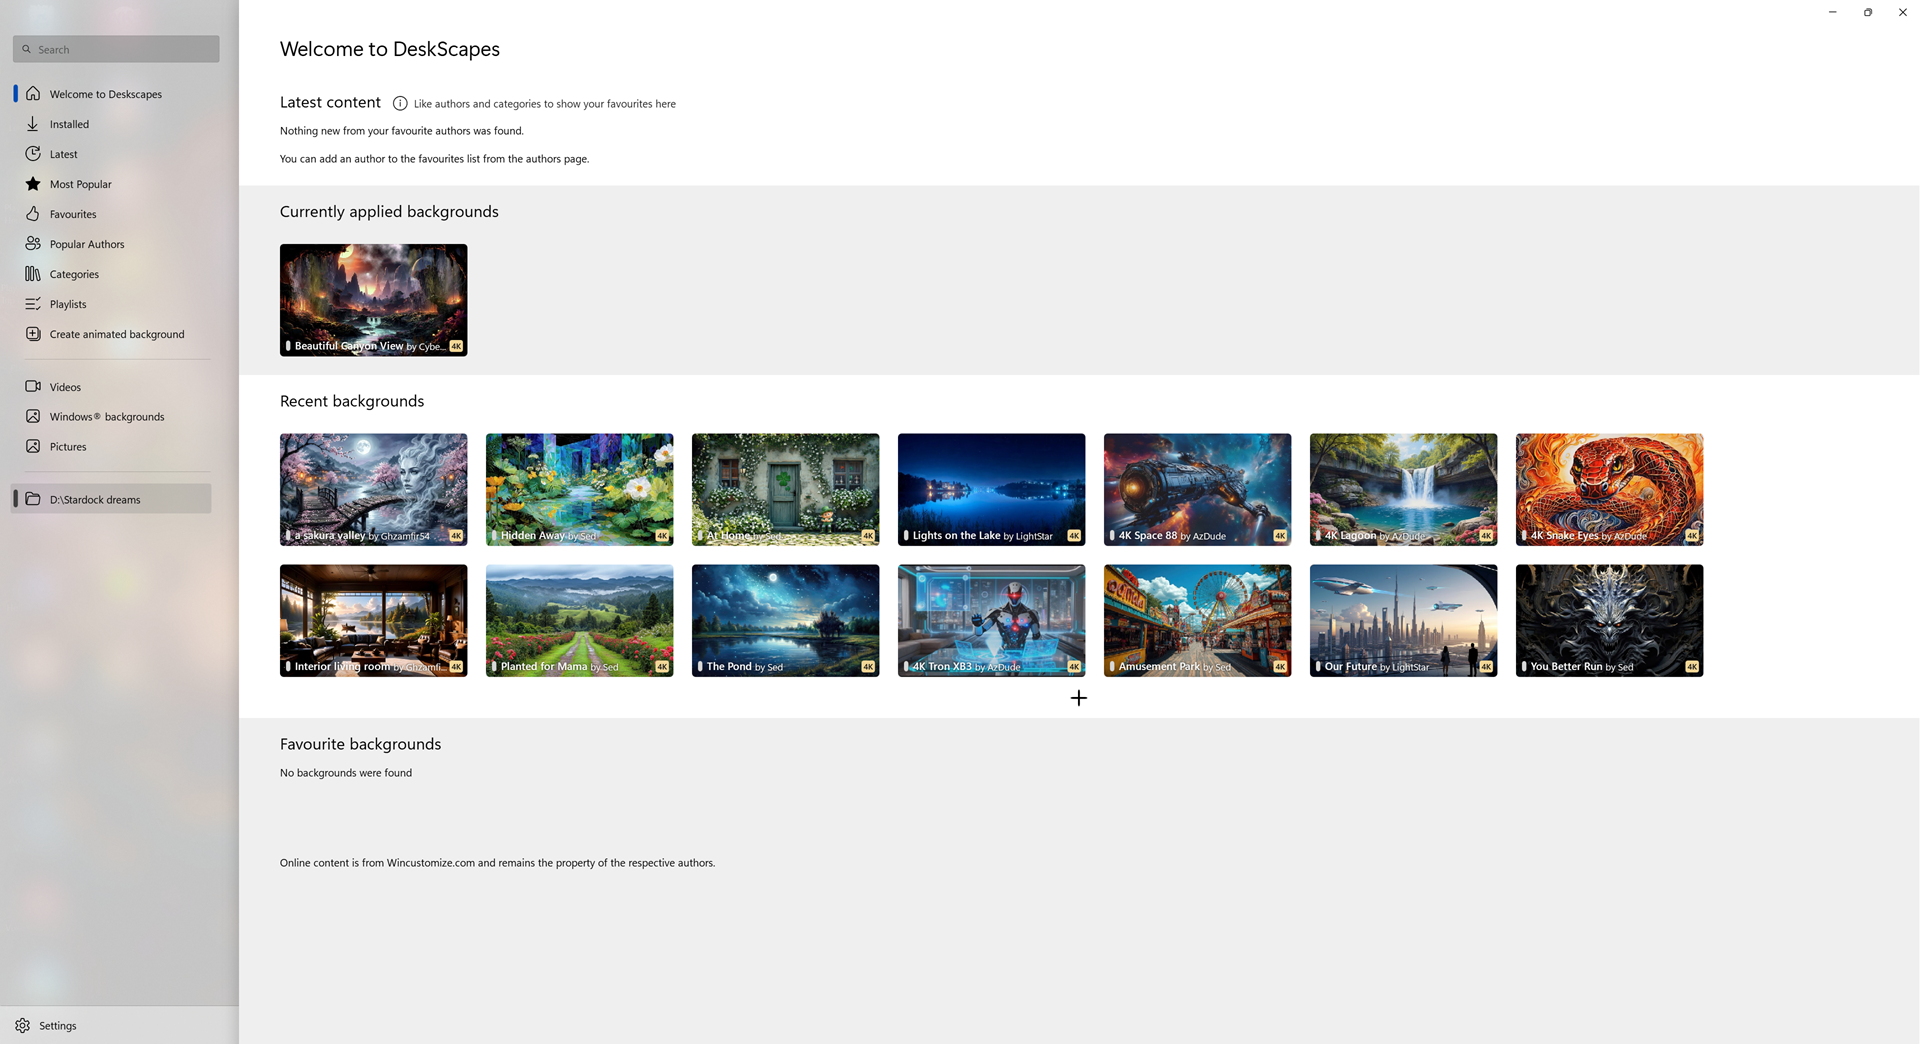
Task: Expand recent backgrounds with the plus button
Action: [x=1078, y=698]
